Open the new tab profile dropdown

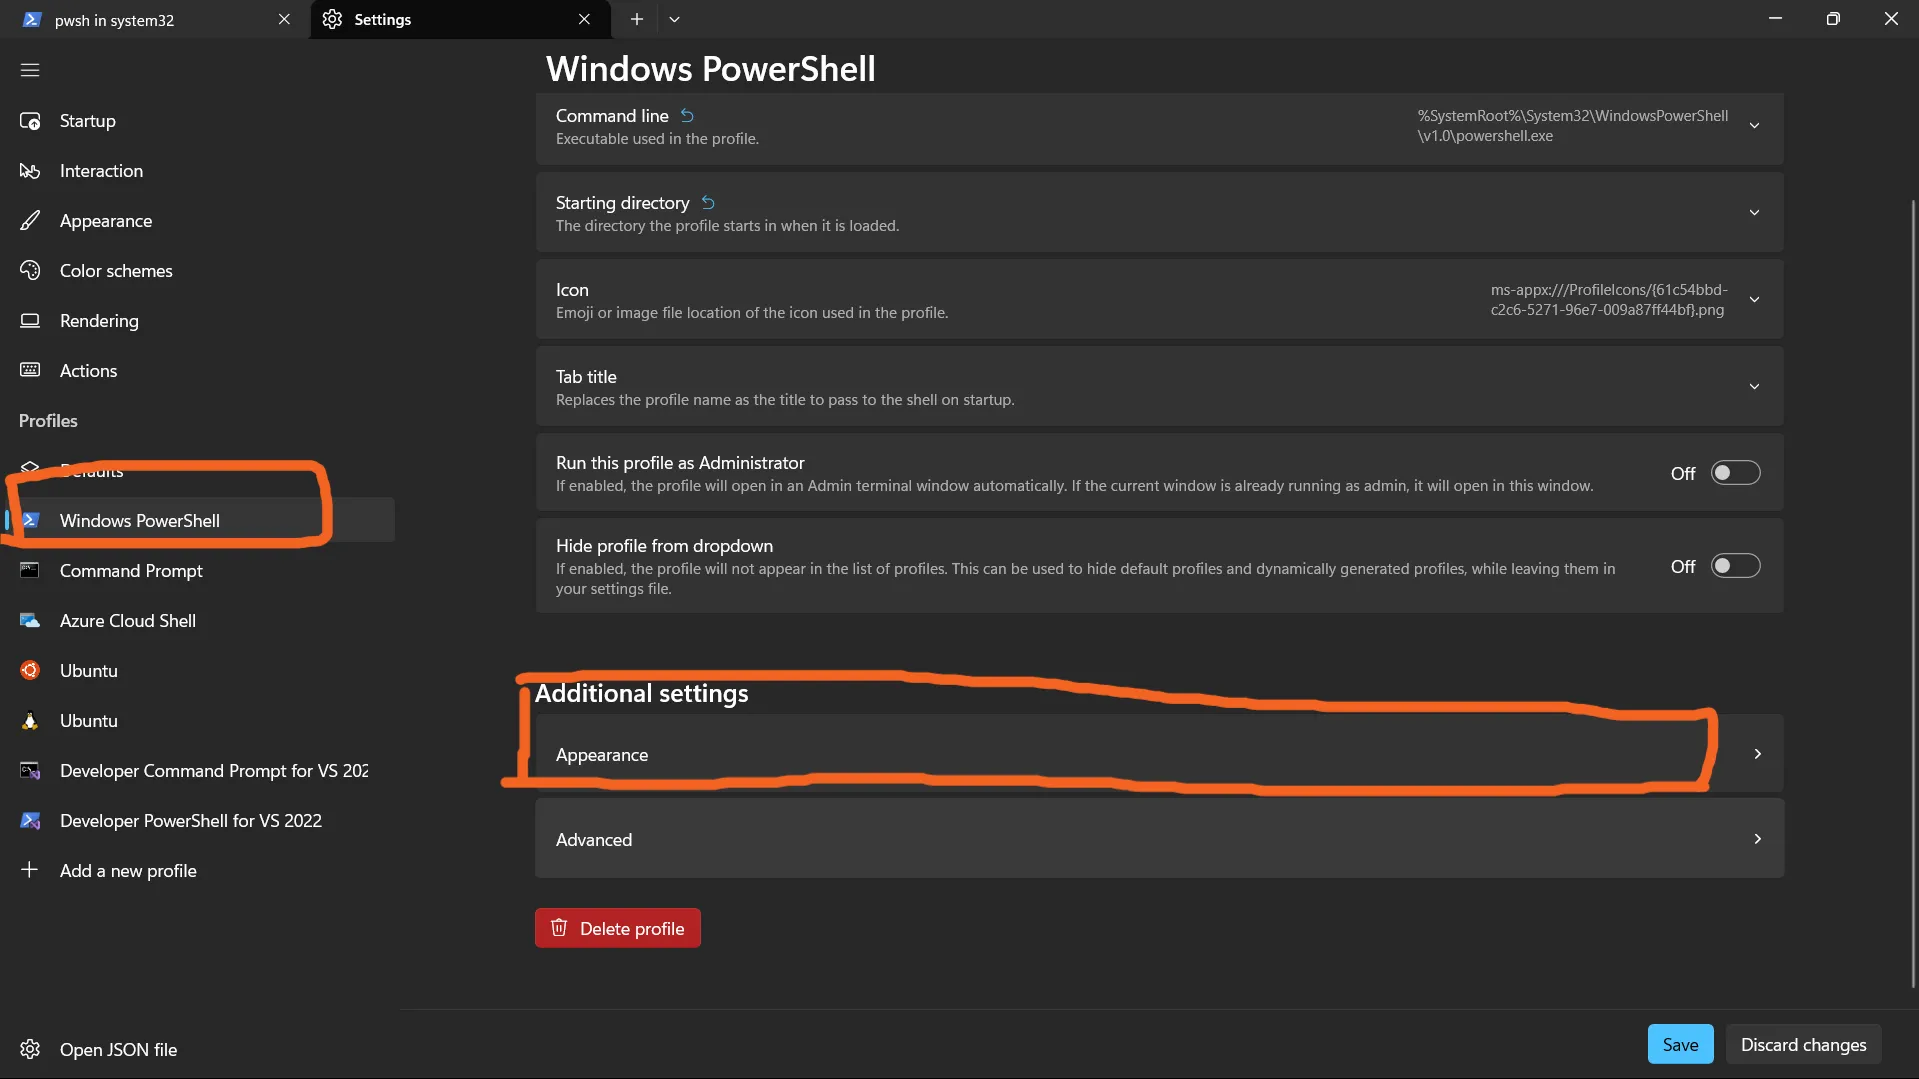click(674, 19)
